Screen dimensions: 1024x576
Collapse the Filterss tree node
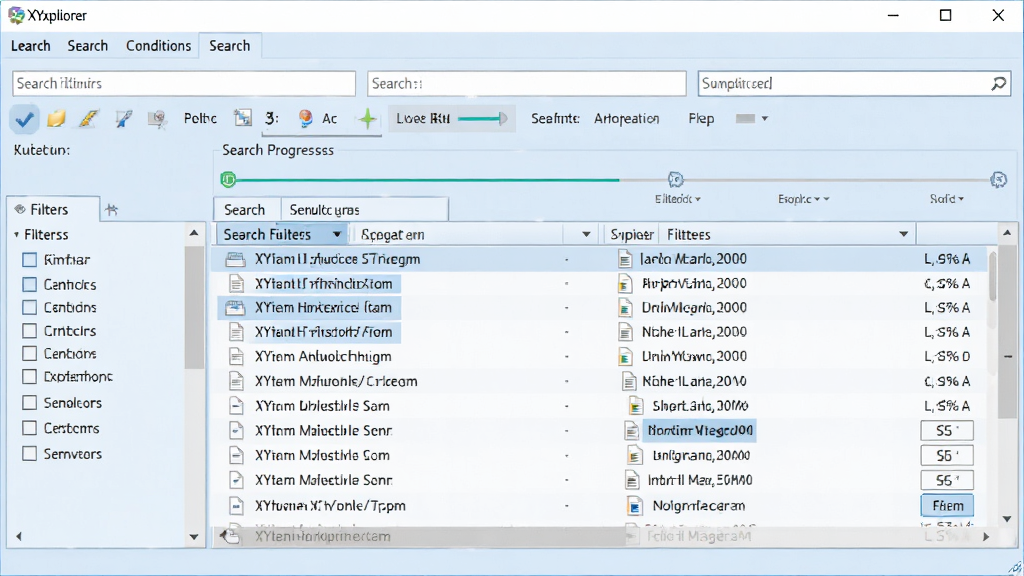pos(16,234)
